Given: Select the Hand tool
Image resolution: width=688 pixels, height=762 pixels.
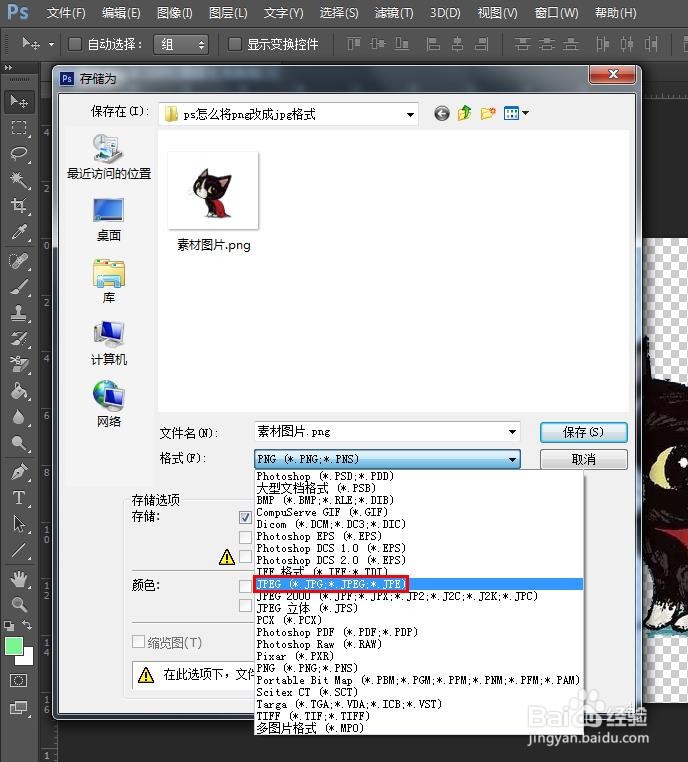Looking at the screenshot, I should (x=19, y=578).
